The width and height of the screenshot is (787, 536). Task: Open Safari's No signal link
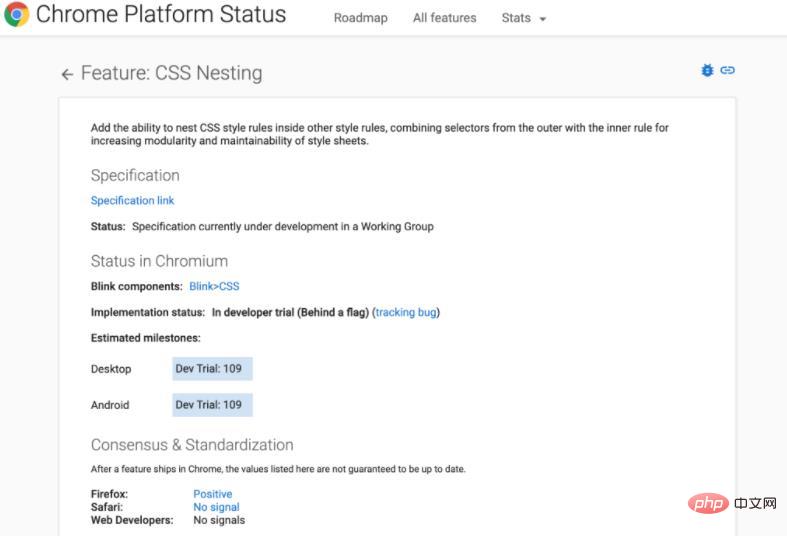pyautogui.click(x=216, y=507)
